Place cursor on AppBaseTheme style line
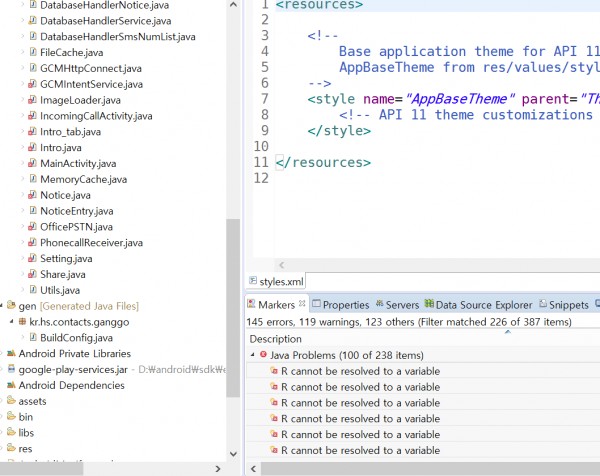The width and height of the screenshot is (600, 476). [x=454, y=99]
